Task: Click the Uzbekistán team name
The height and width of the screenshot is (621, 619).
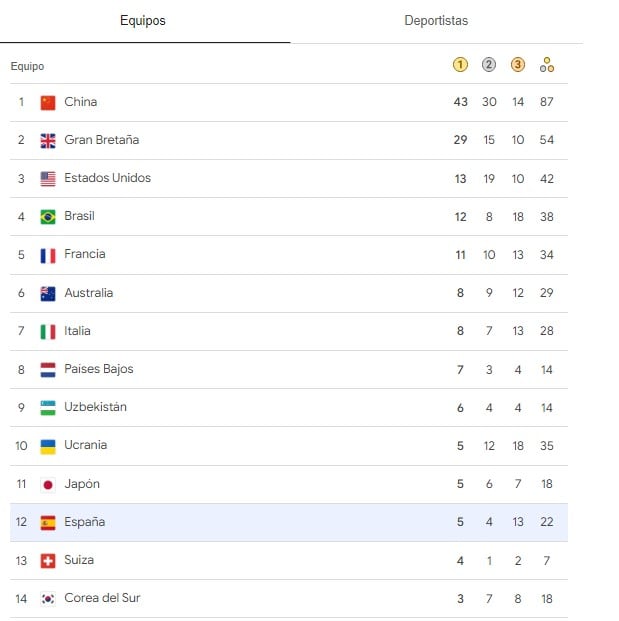Action: tap(95, 407)
